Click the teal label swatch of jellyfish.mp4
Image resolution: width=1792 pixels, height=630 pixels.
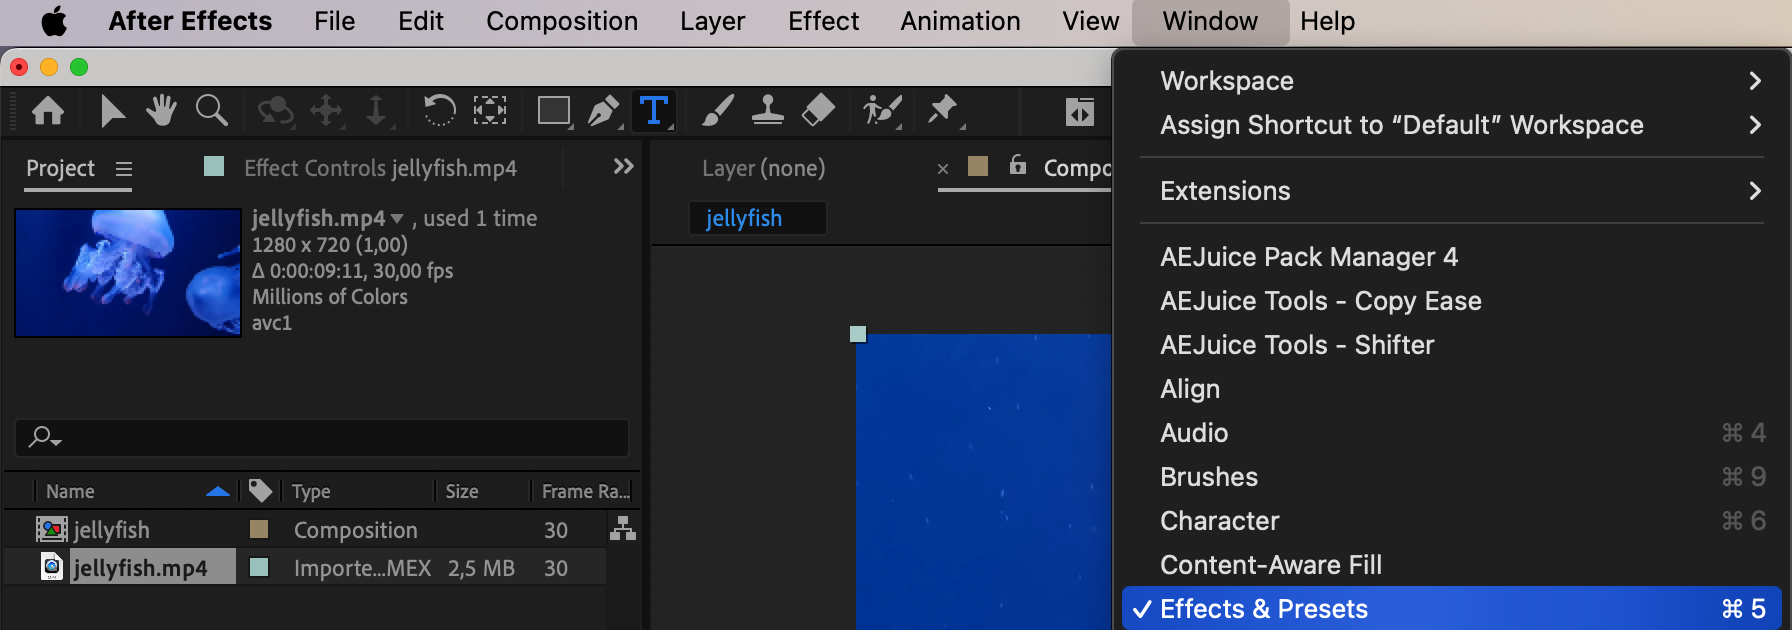(x=259, y=567)
